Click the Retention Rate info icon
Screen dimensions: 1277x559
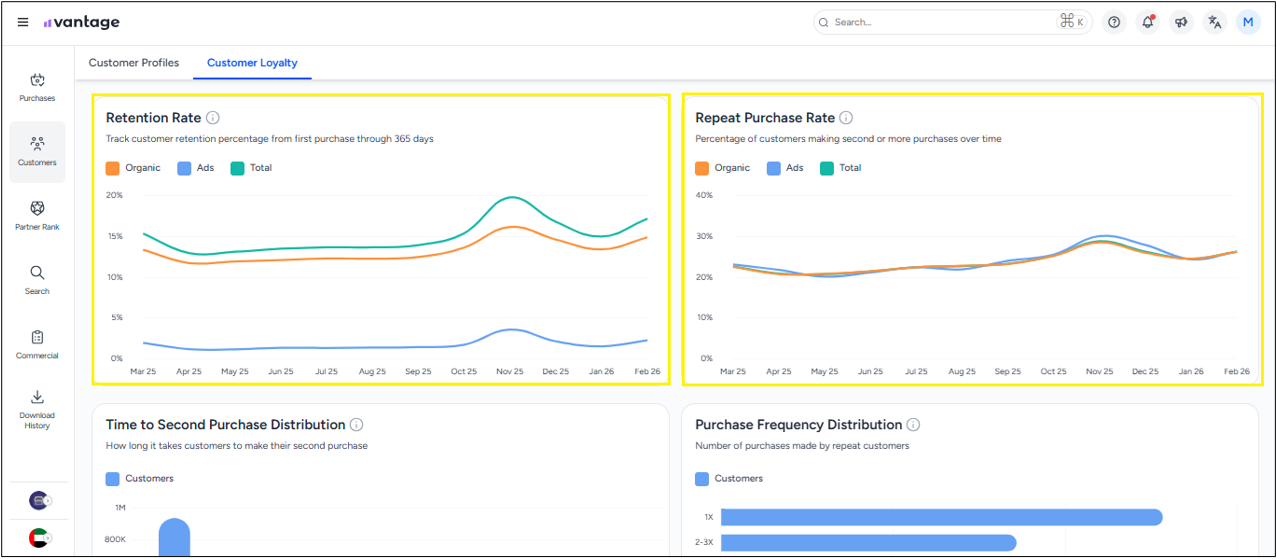pos(213,118)
